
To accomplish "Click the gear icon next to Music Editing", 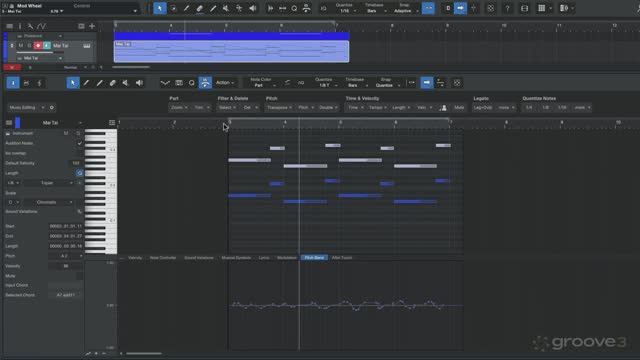I will coord(51,107).
